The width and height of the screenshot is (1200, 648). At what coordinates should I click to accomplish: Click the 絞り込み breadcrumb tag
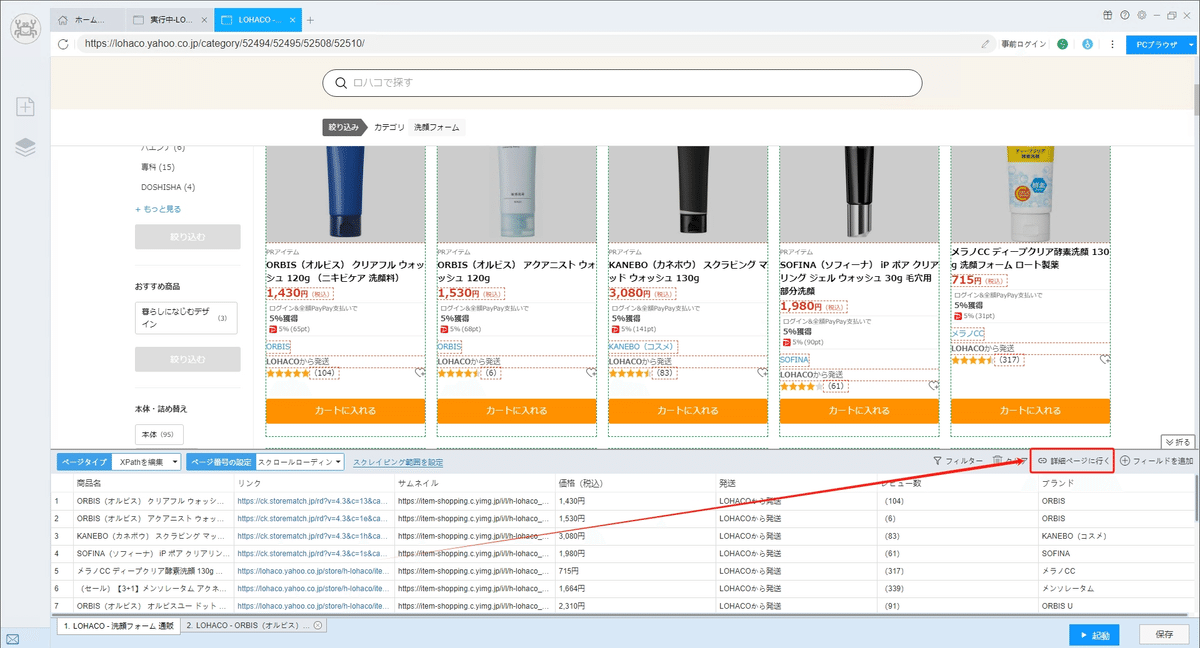click(x=345, y=127)
